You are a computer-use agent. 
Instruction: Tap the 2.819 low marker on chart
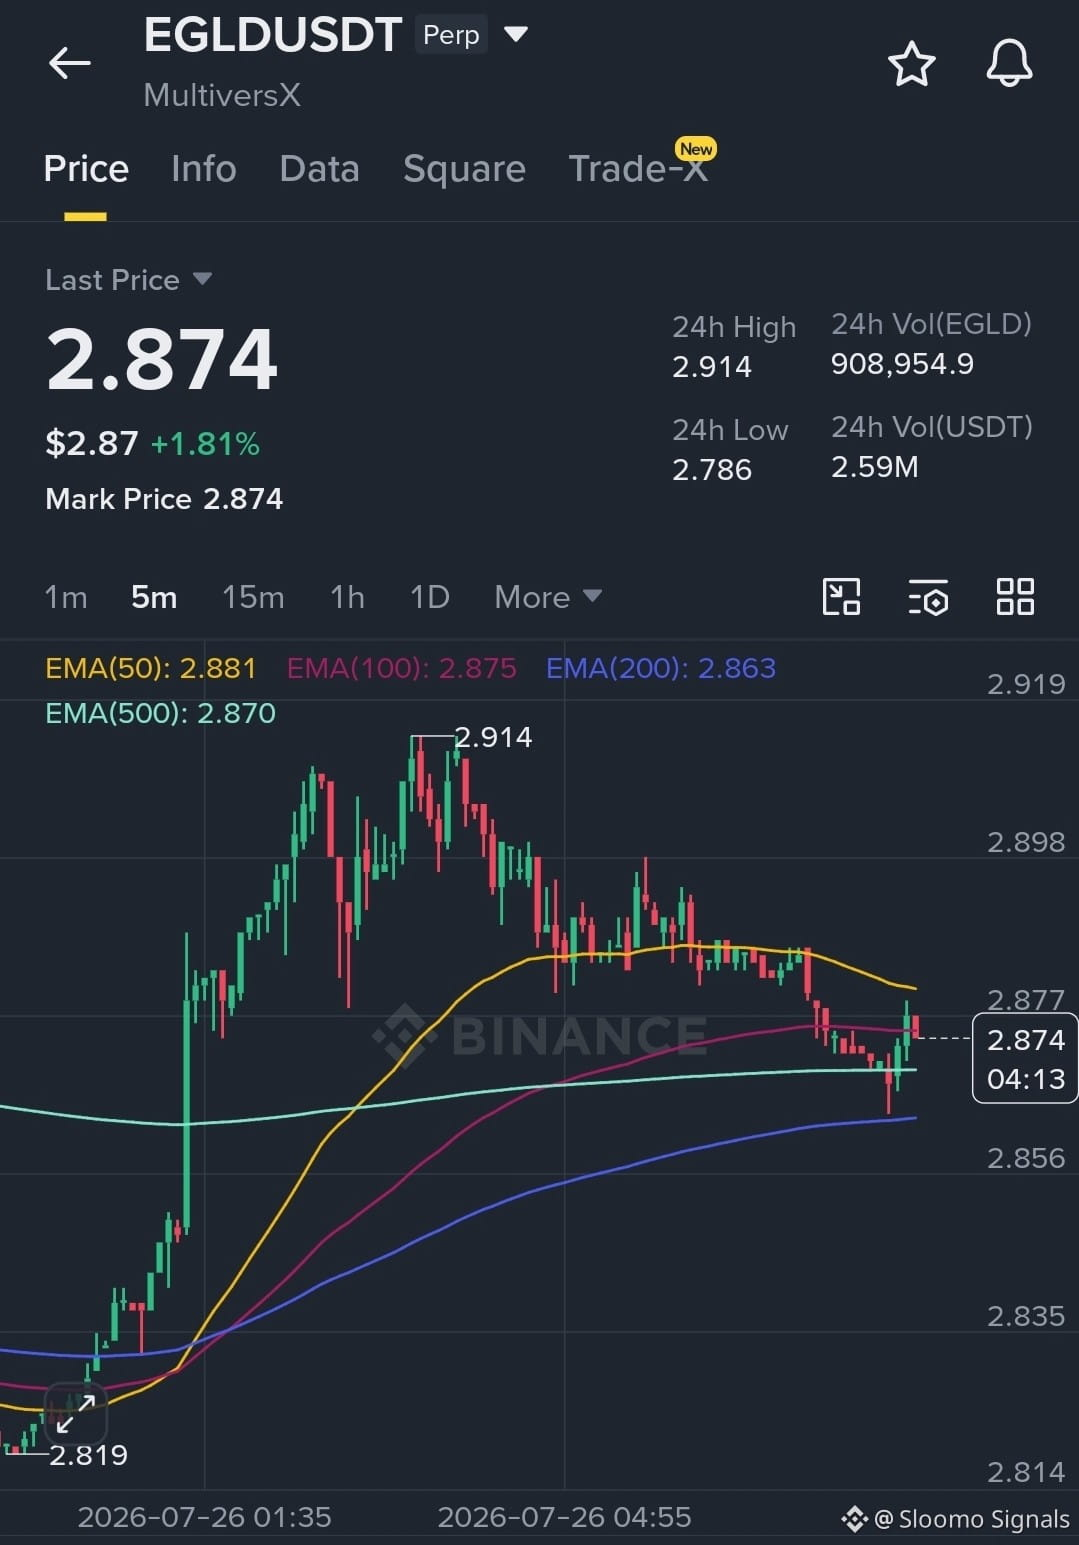(89, 1455)
